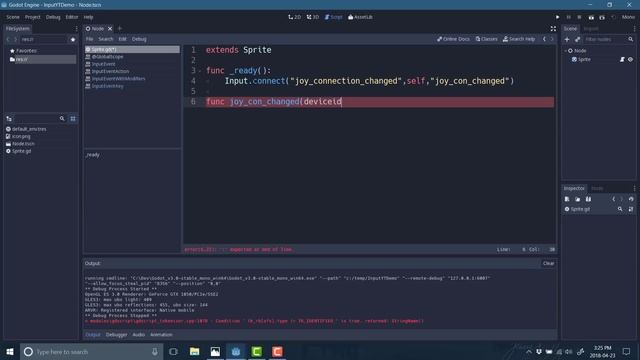640x360 pixels.
Task: Add a new scene tab with plus
Action: (120, 29)
